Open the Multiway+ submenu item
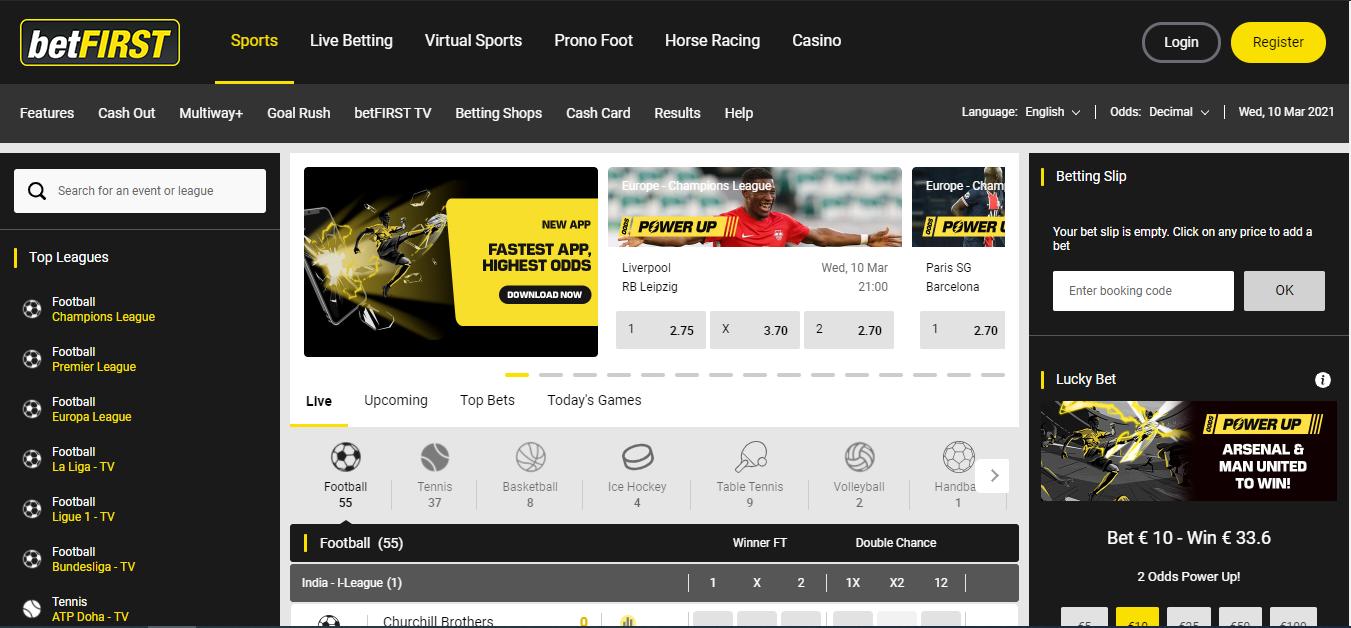The width and height of the screenshot is (1351, 628). (x=211, y=113)
